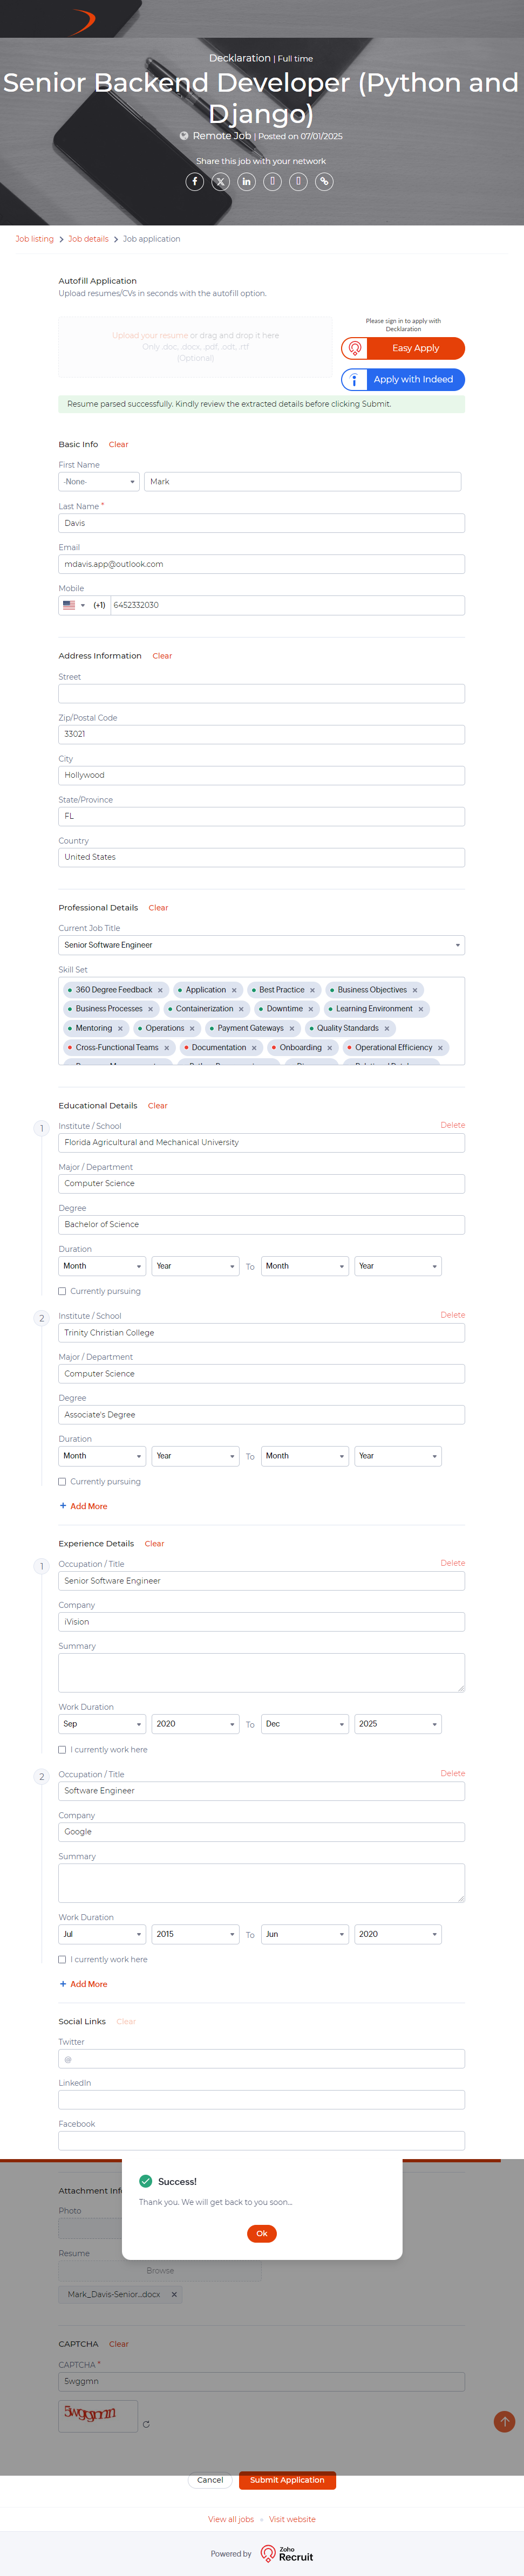Click the copy link share icon
524x2576 pixels.
point(324,181)
